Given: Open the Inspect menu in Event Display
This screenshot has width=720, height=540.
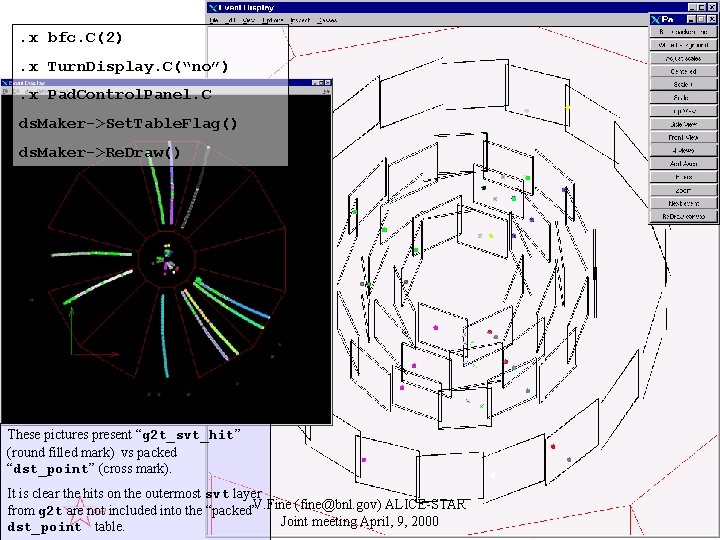Looking at the screenshot, I should coord(301,20).
